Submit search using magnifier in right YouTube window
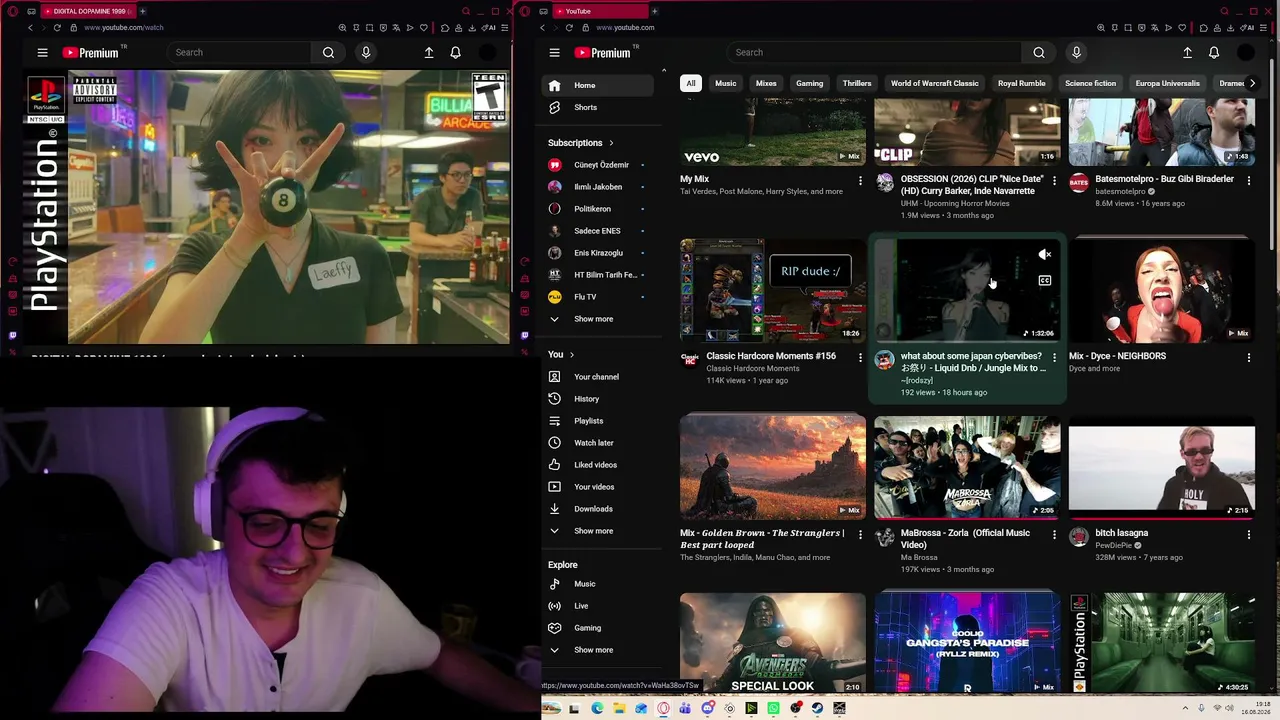Image resolution: width=1280 pixels, height=720 pixels. (x=1038, y=52)
